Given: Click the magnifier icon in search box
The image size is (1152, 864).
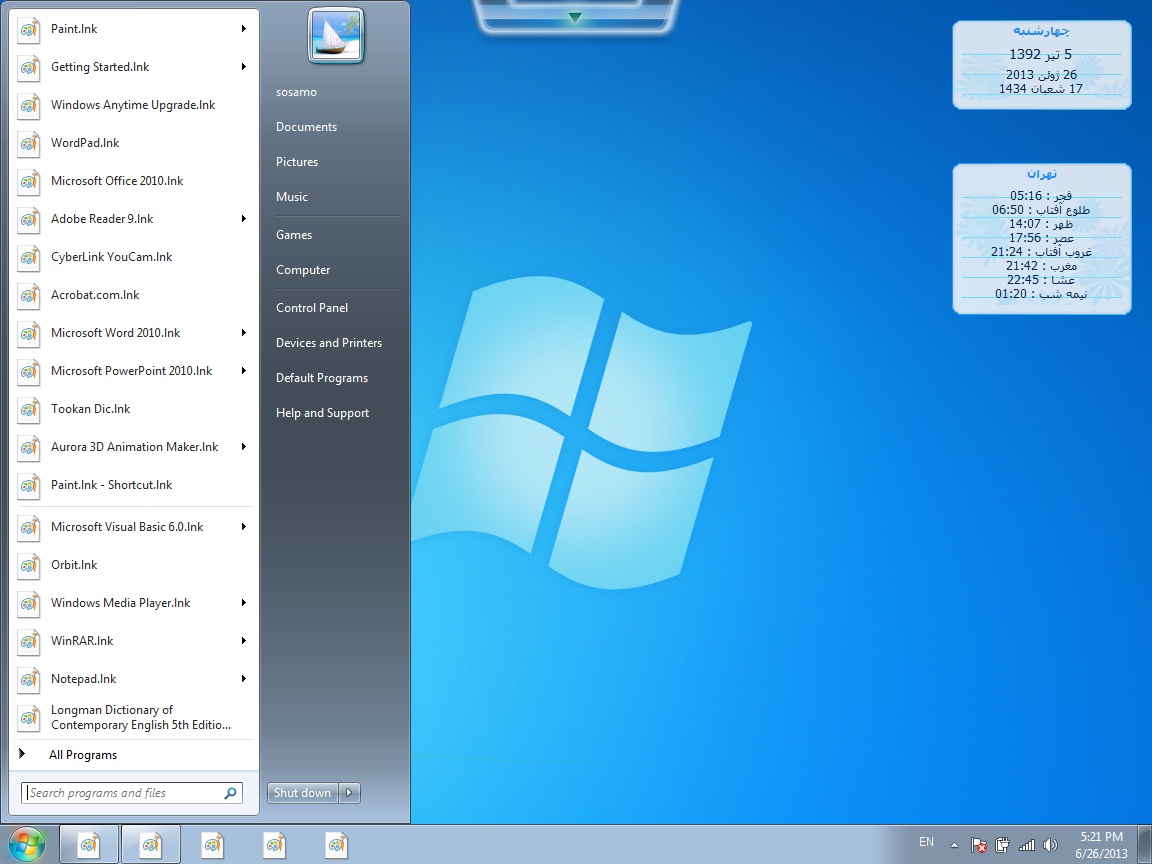Looking at the screenshot, I should (231, 793).
